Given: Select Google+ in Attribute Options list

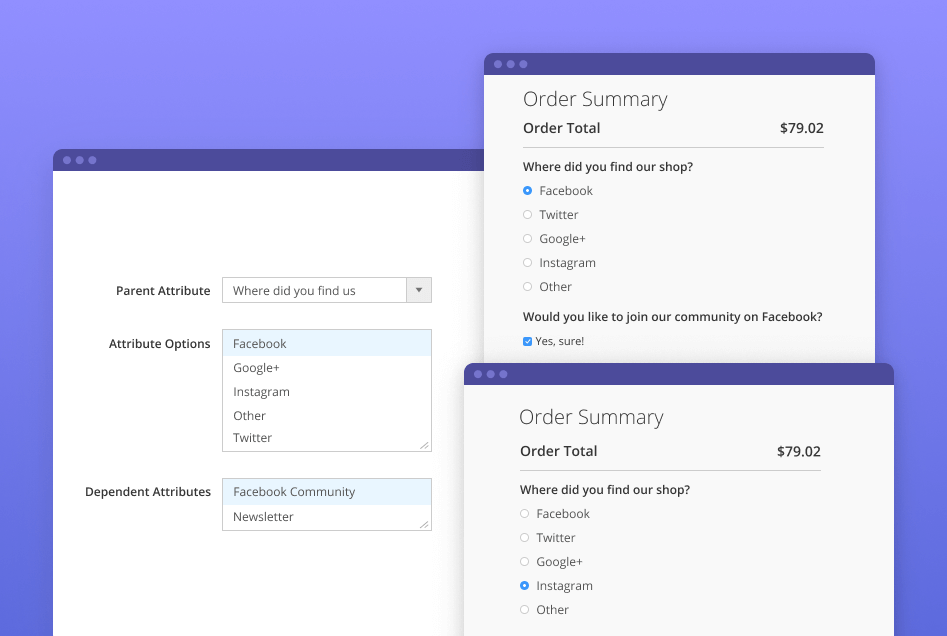Looking at the screenshot, I should (x=327, y=368).
